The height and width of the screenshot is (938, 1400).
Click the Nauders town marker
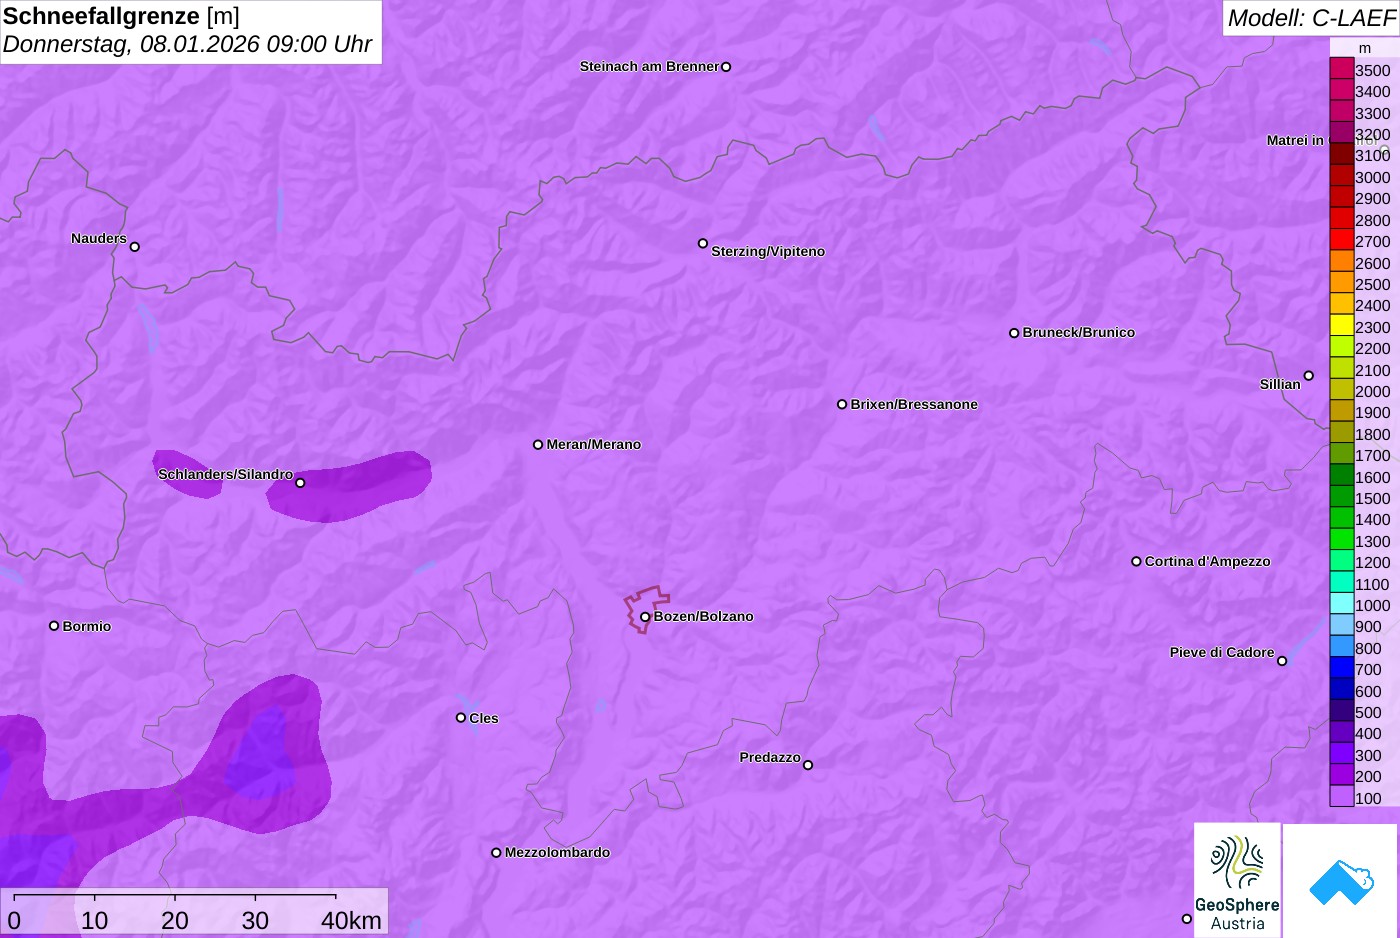[x=135, y=246]
